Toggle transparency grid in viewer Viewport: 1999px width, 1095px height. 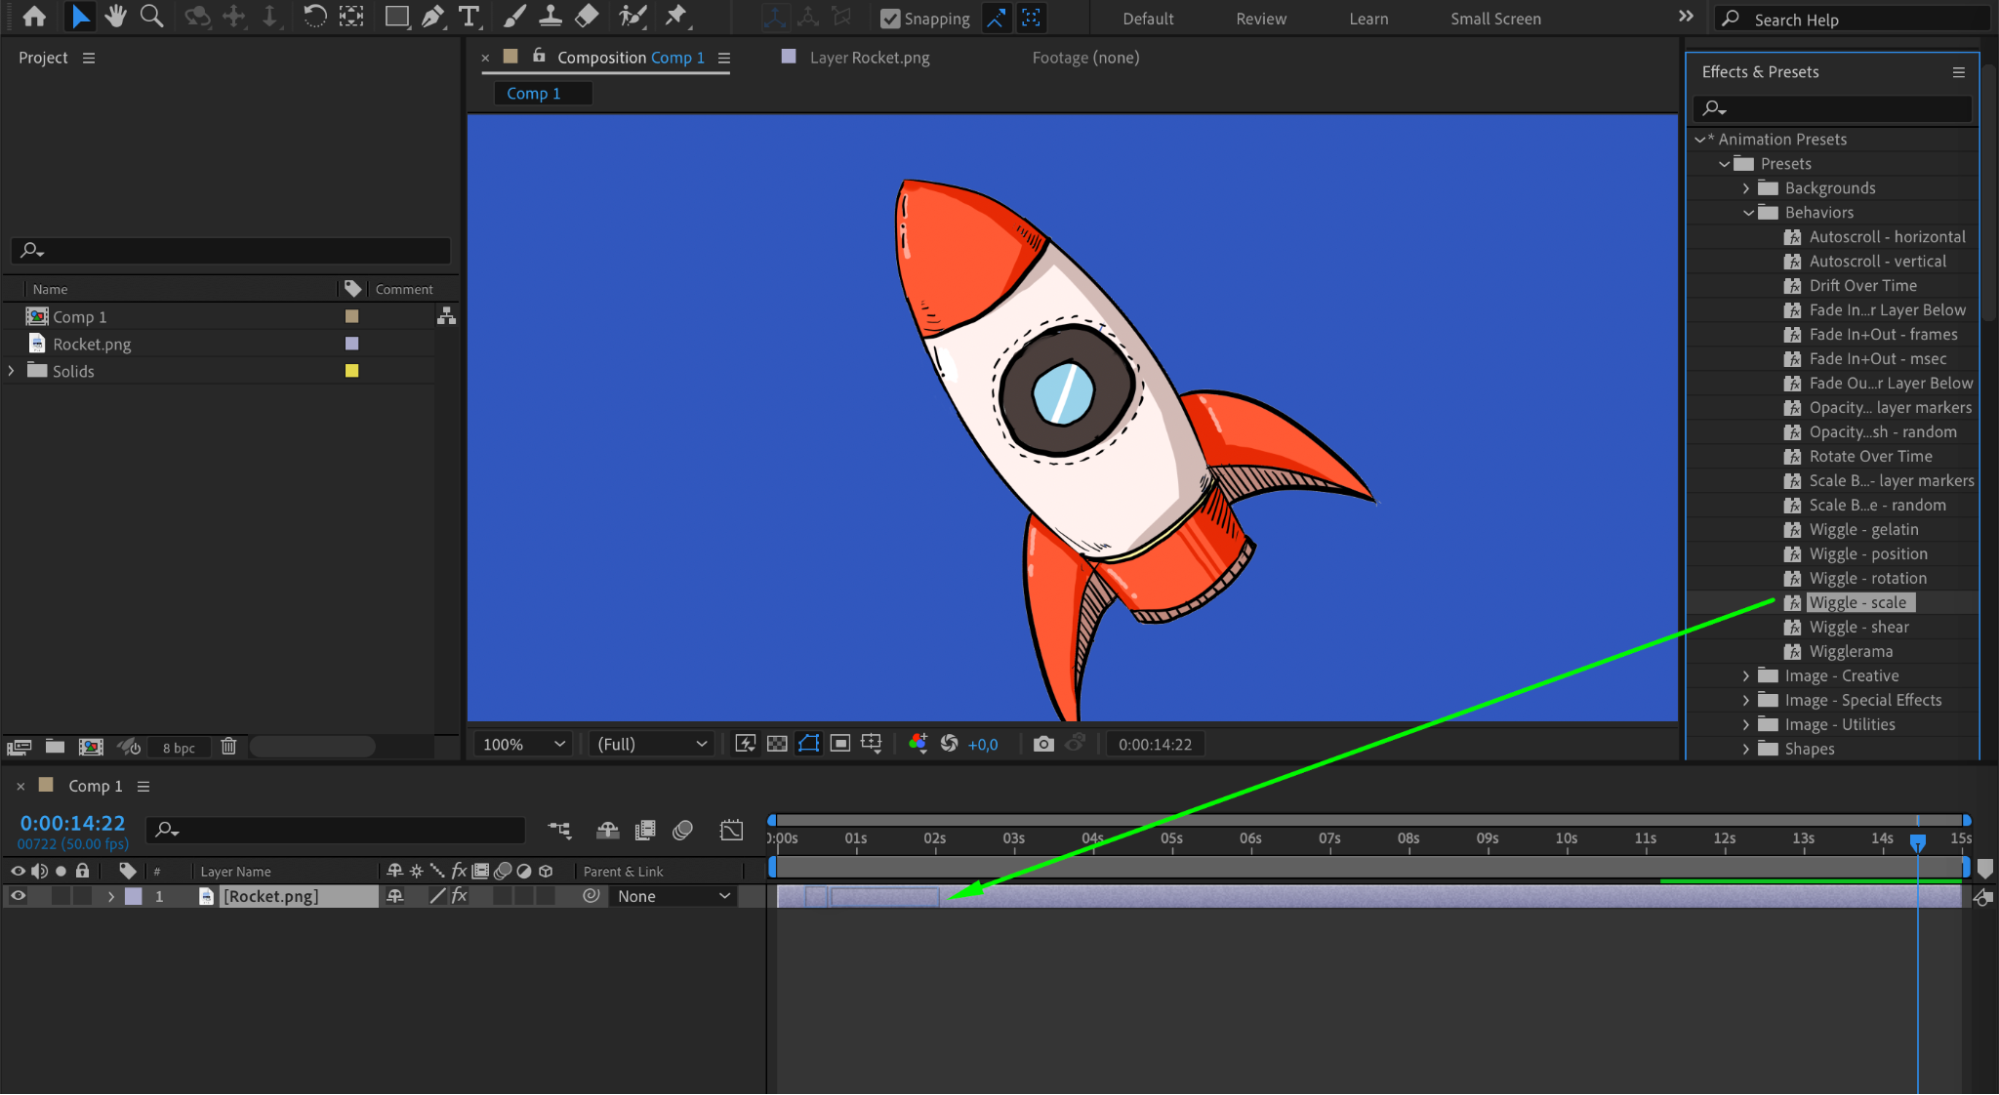777,744
